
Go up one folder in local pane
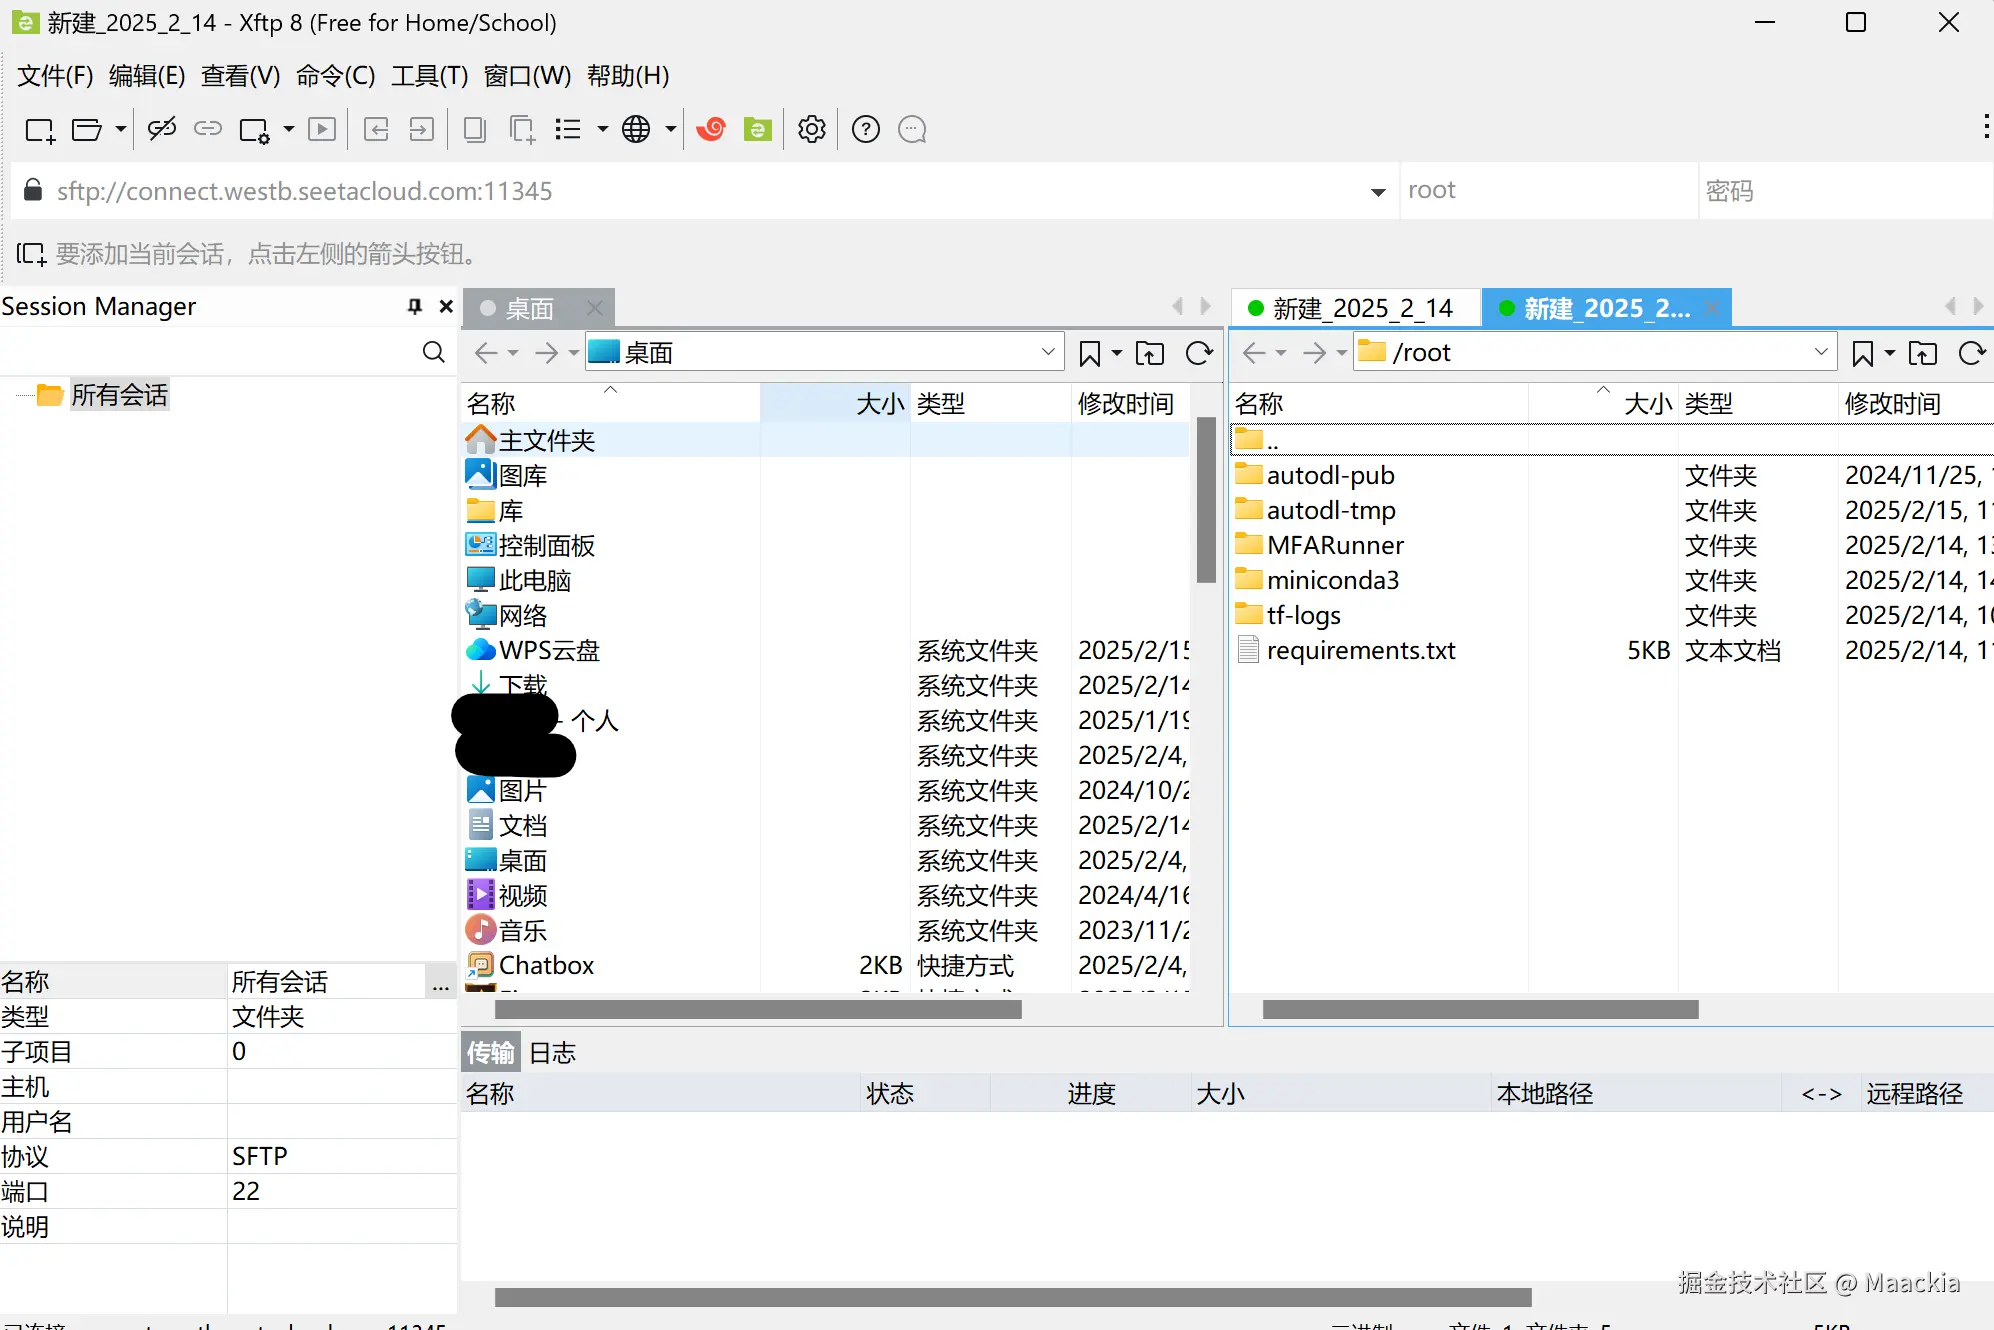coord(1150,353)
